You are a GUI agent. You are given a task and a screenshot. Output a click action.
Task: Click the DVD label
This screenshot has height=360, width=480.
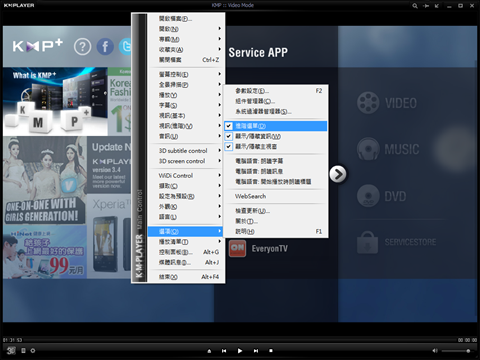click(x=395, y=196)
